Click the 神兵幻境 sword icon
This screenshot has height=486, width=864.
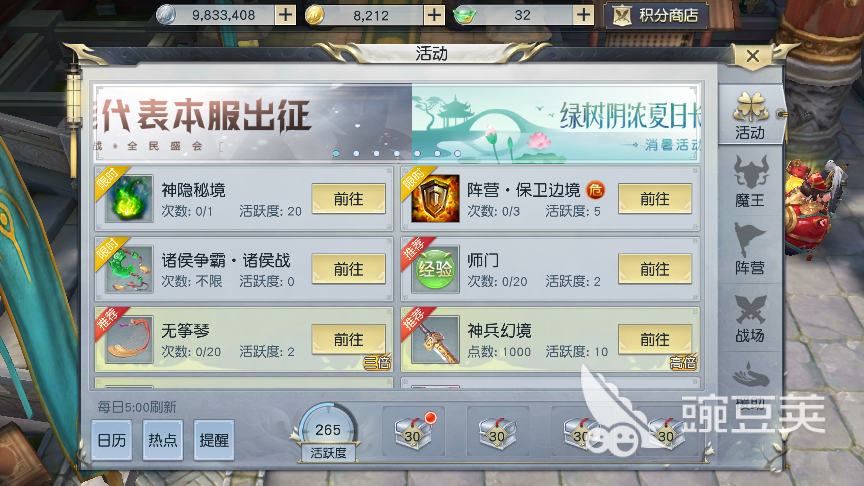point(435,339)
